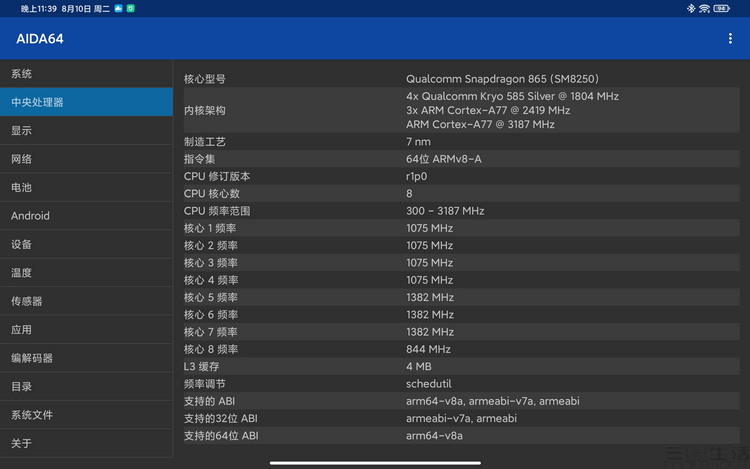
Task: Tap the status bar clock 晚上11:39
Action: [x=38, y=9]
